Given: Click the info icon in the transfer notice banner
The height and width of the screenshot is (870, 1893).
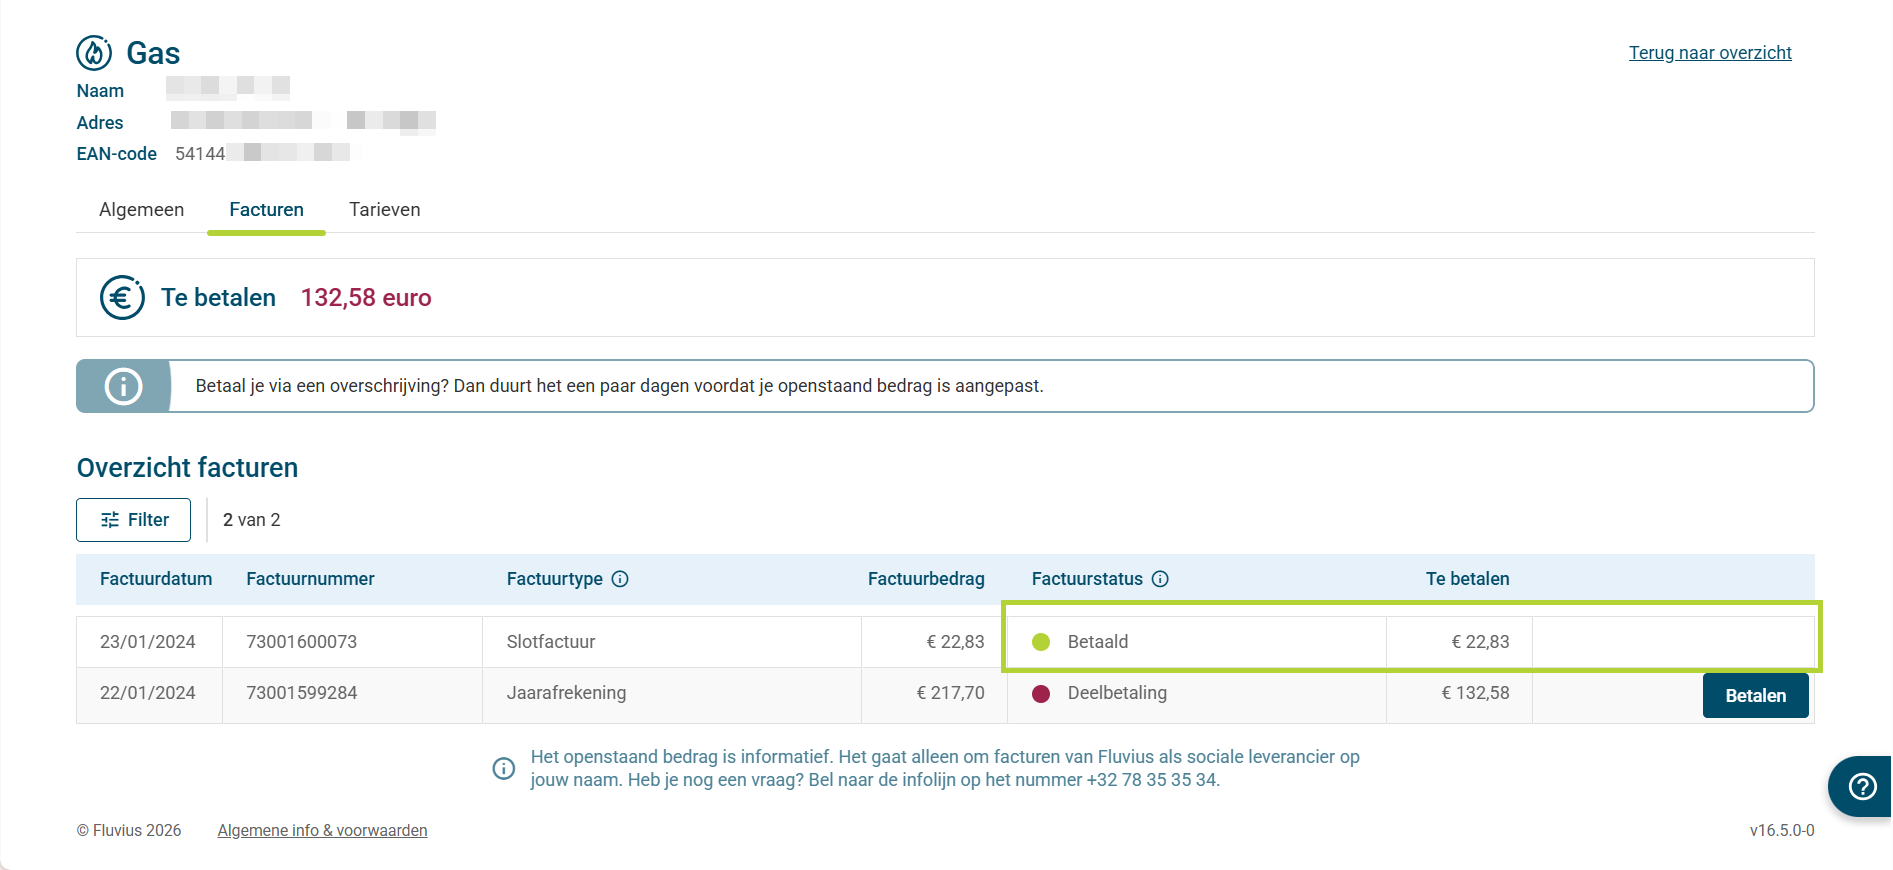Looking at the screenshot, I should click(124, 386).
